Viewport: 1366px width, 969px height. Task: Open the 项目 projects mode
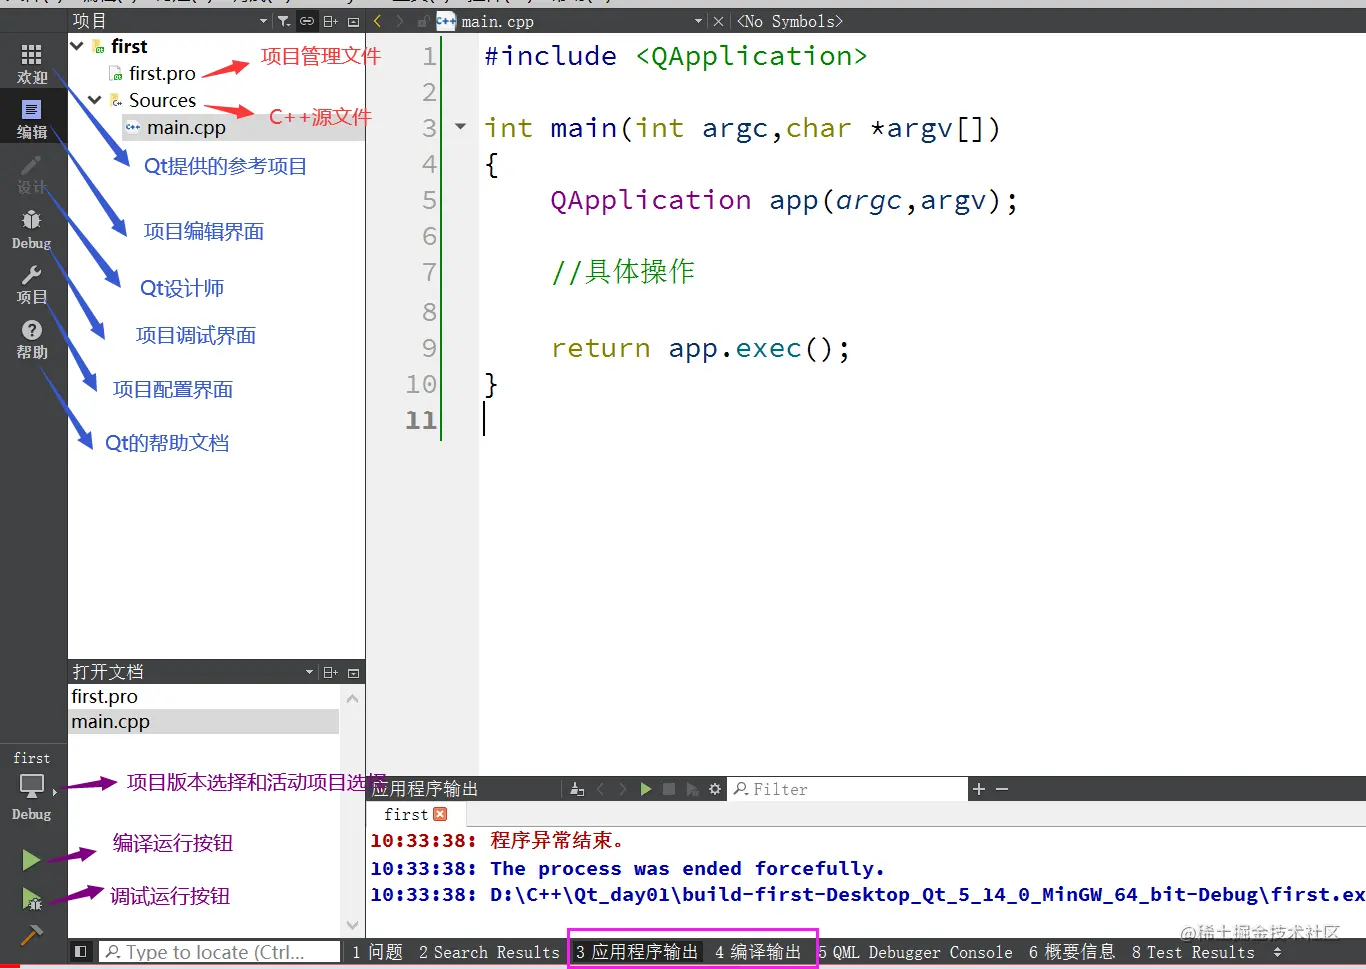click(32, 284)
